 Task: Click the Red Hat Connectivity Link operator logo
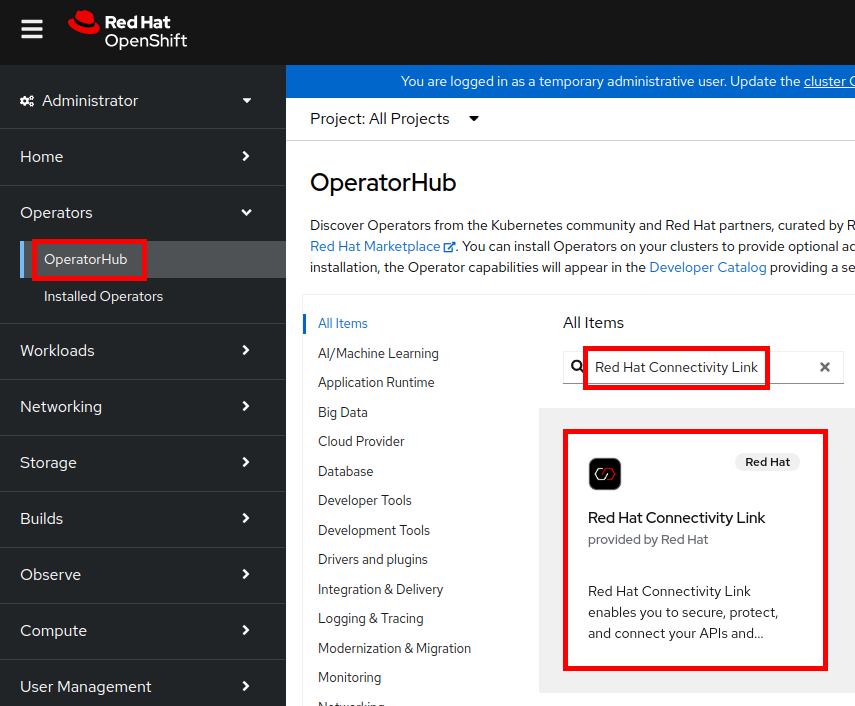pyautogui.click(x=604, y=474)
